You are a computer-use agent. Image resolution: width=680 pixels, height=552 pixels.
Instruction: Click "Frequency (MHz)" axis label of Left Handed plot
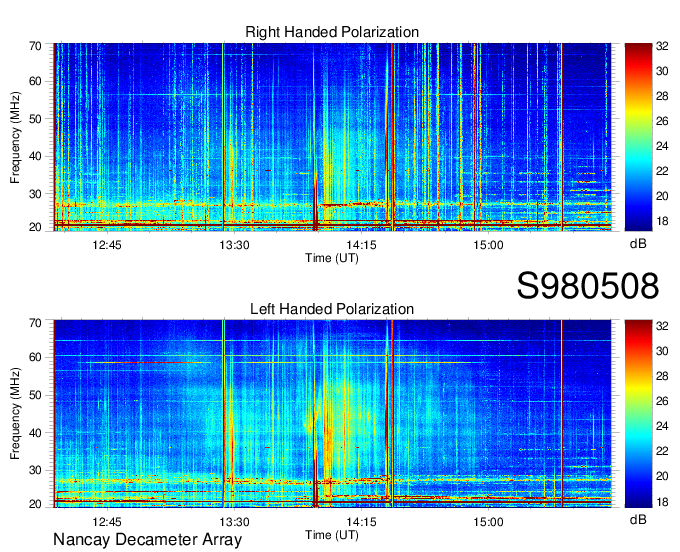pos(15,414)
